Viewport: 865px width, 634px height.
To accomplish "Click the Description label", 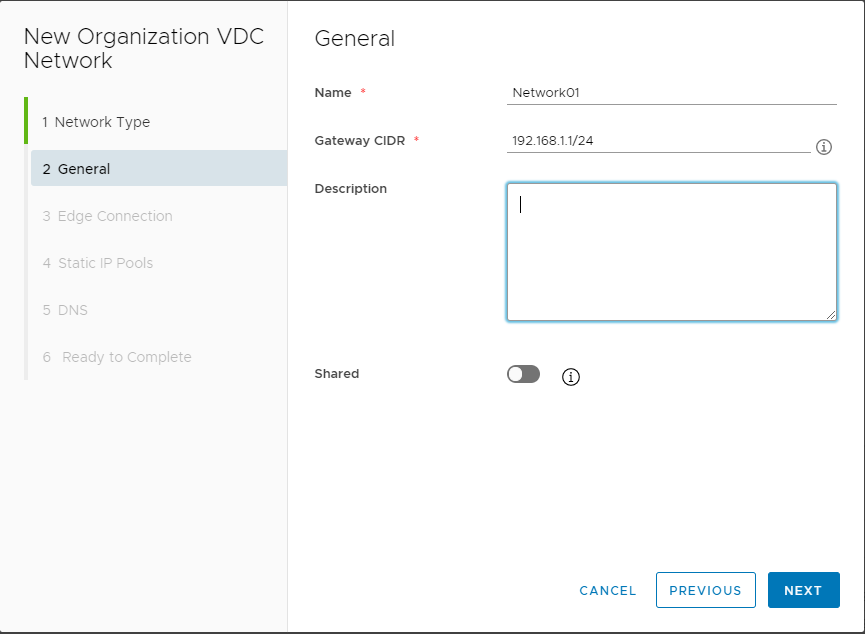I will [350, 189].
